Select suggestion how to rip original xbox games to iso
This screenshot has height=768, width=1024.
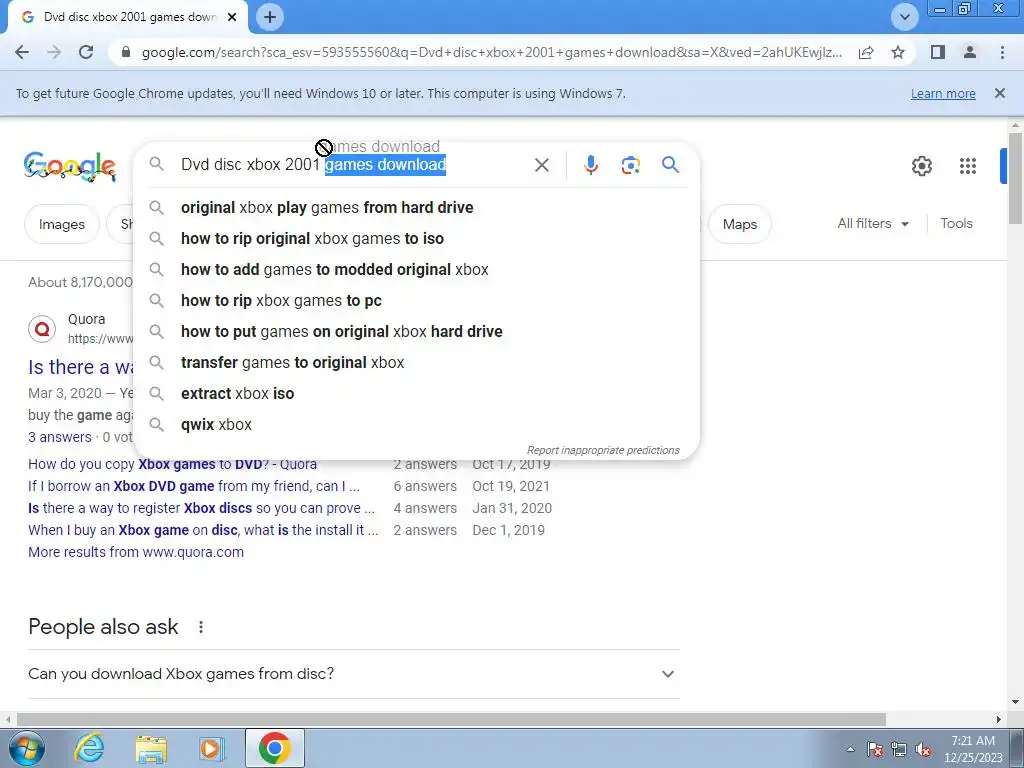(416, 238)
